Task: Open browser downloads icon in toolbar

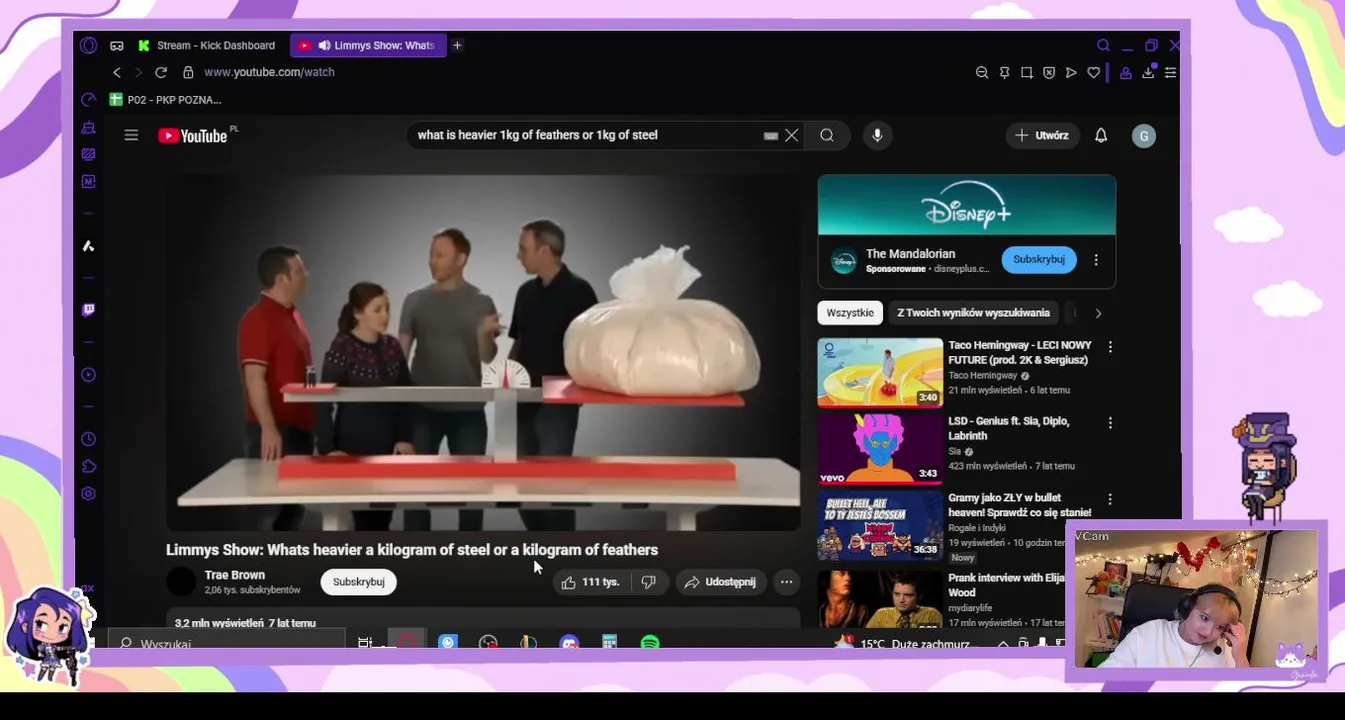Action: (x=1148, y=72)
